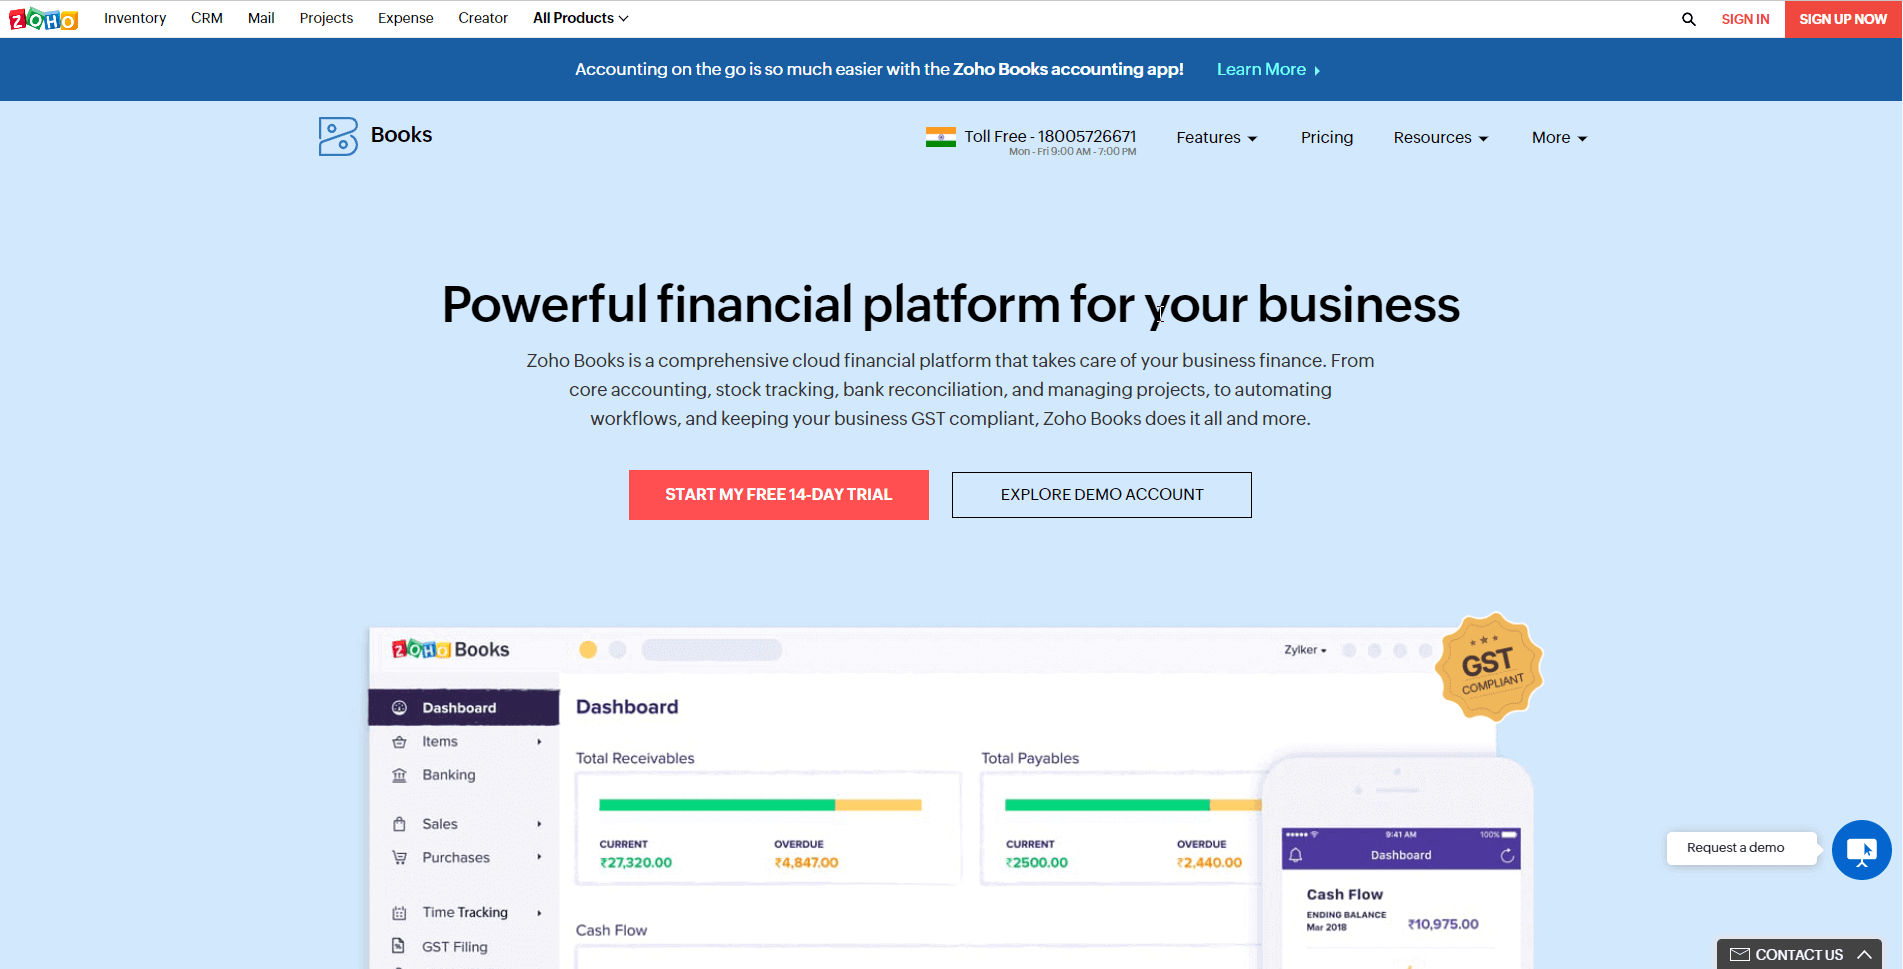Click the Zoho Books logo icon

[338, 136]
